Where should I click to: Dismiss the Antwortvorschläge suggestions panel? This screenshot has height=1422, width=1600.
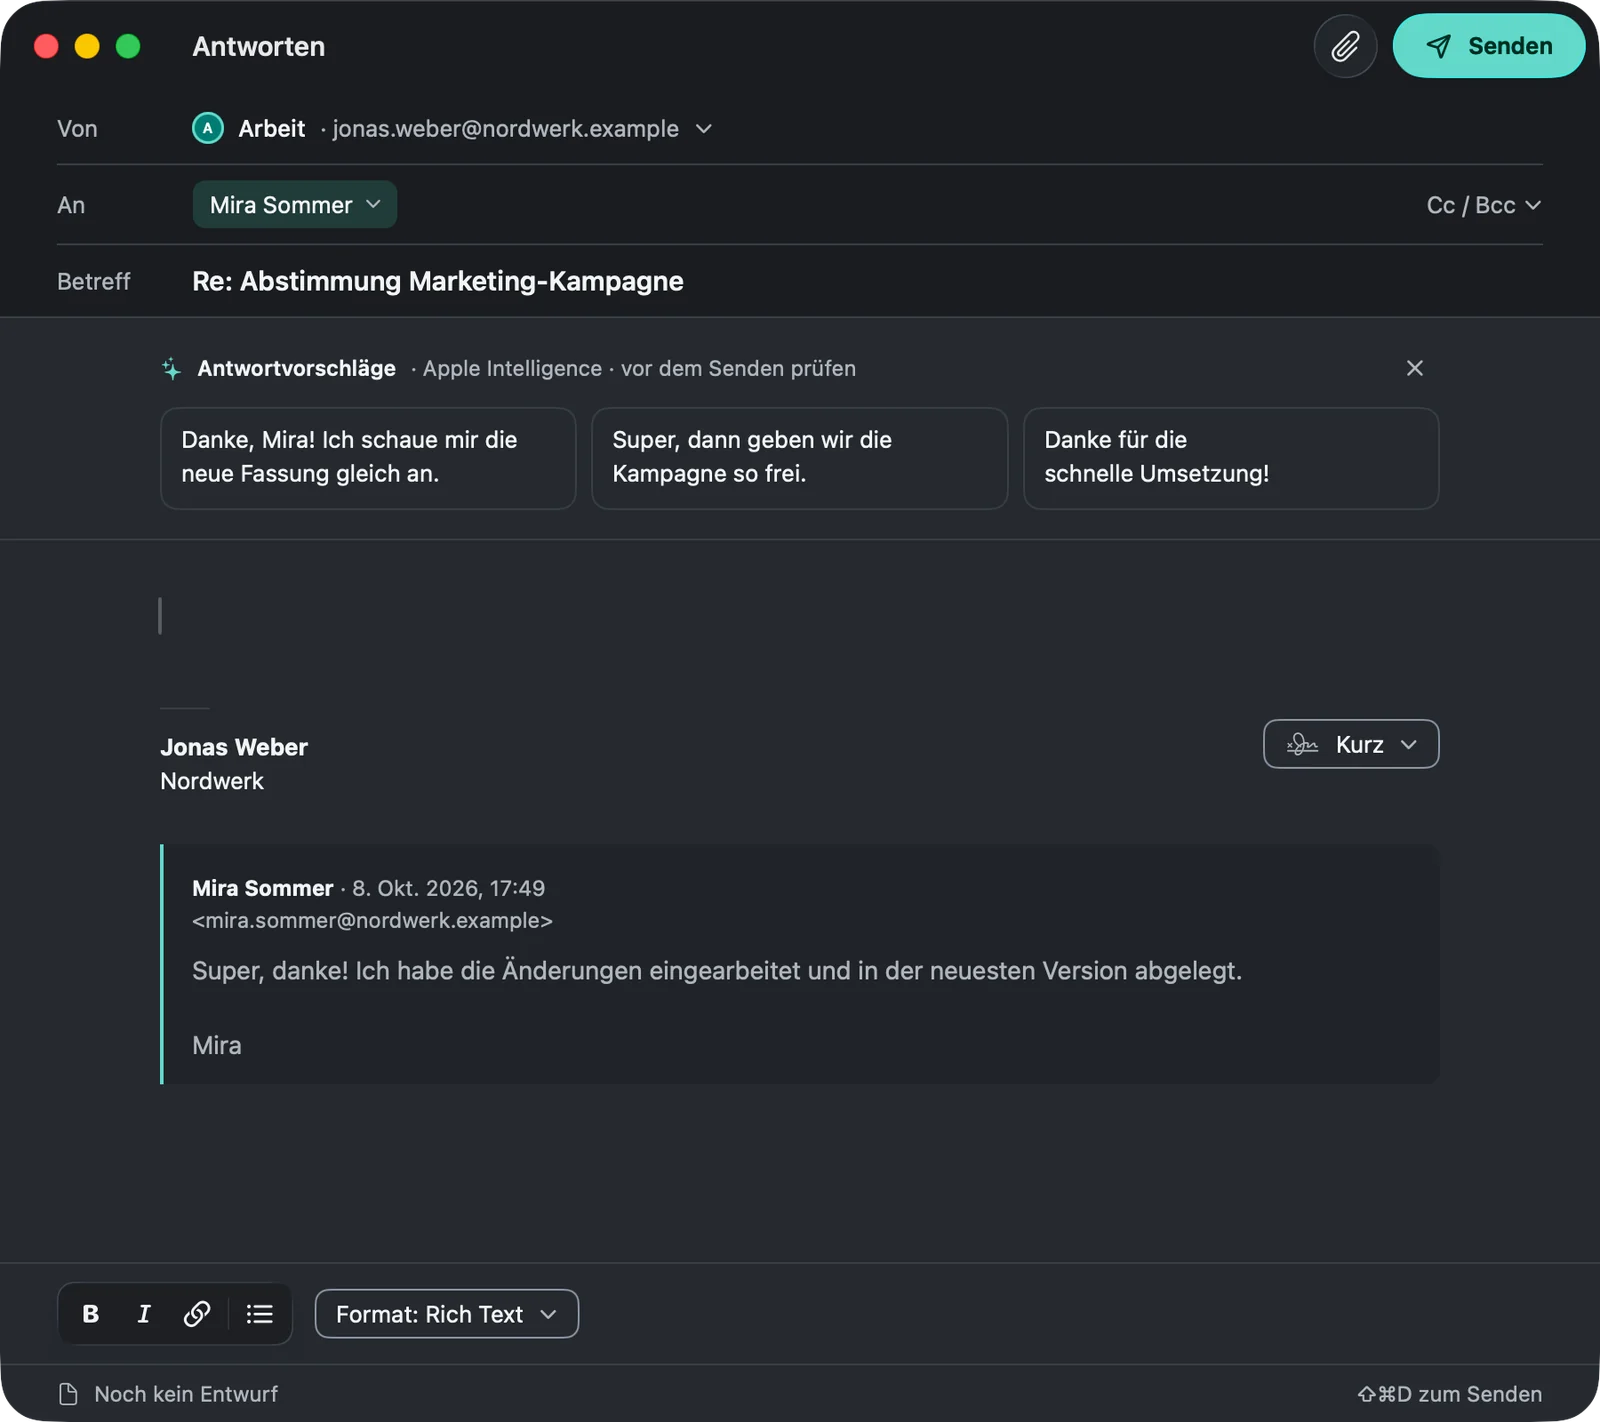coord(1414,368)
